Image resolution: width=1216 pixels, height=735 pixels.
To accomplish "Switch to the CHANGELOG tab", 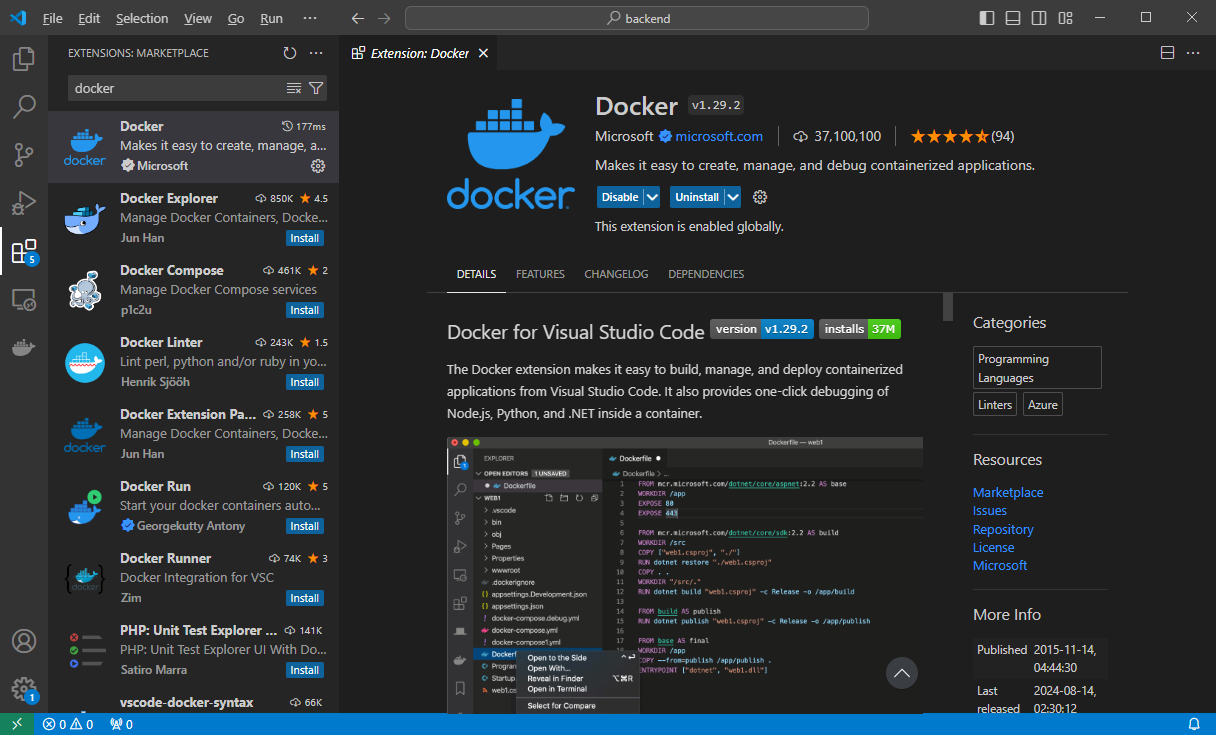I will tap(616, 274).
